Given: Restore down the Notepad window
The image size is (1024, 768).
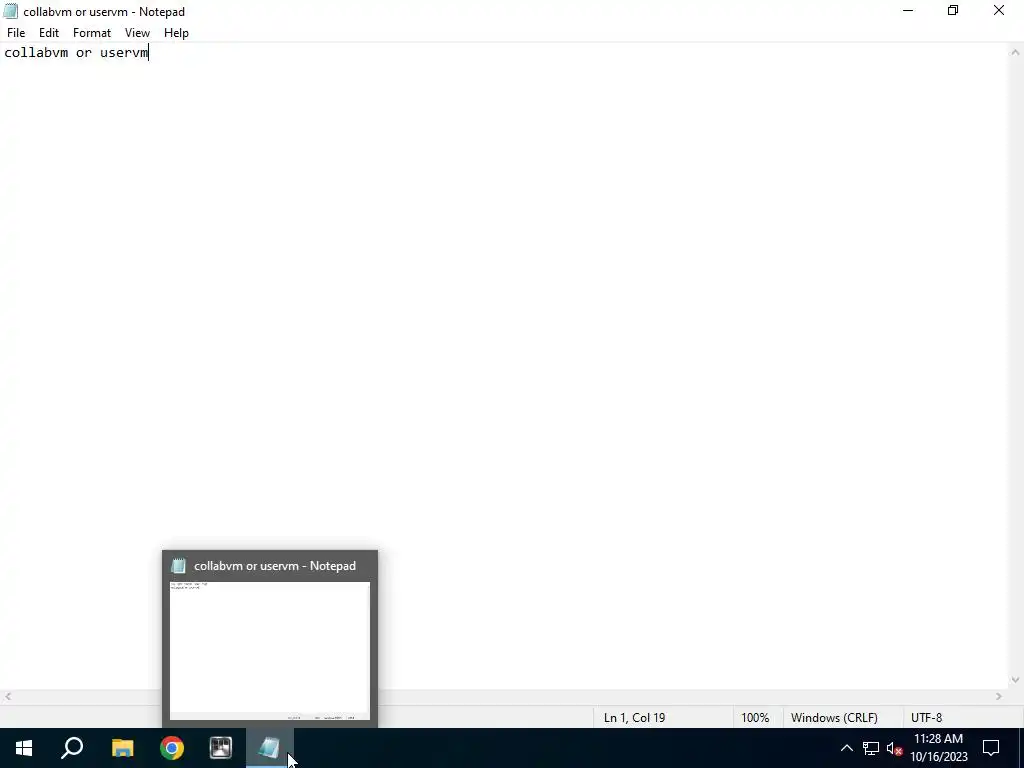Looking at the screenshot, I should tap(953, 11).
